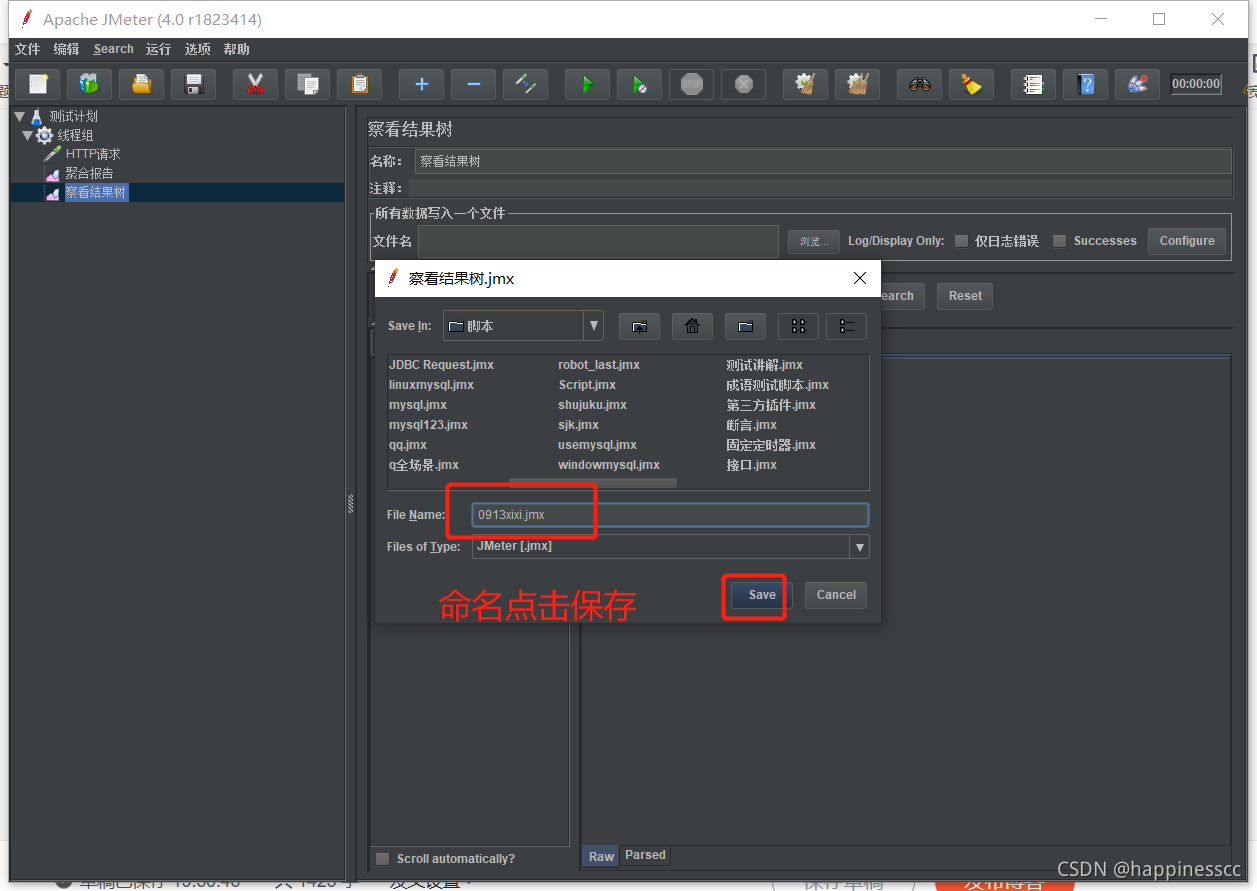Toggle the 仅日志错误 checkbox
Screen dimensions: 1257x891
pyautogui.click(x=961, y=241)
